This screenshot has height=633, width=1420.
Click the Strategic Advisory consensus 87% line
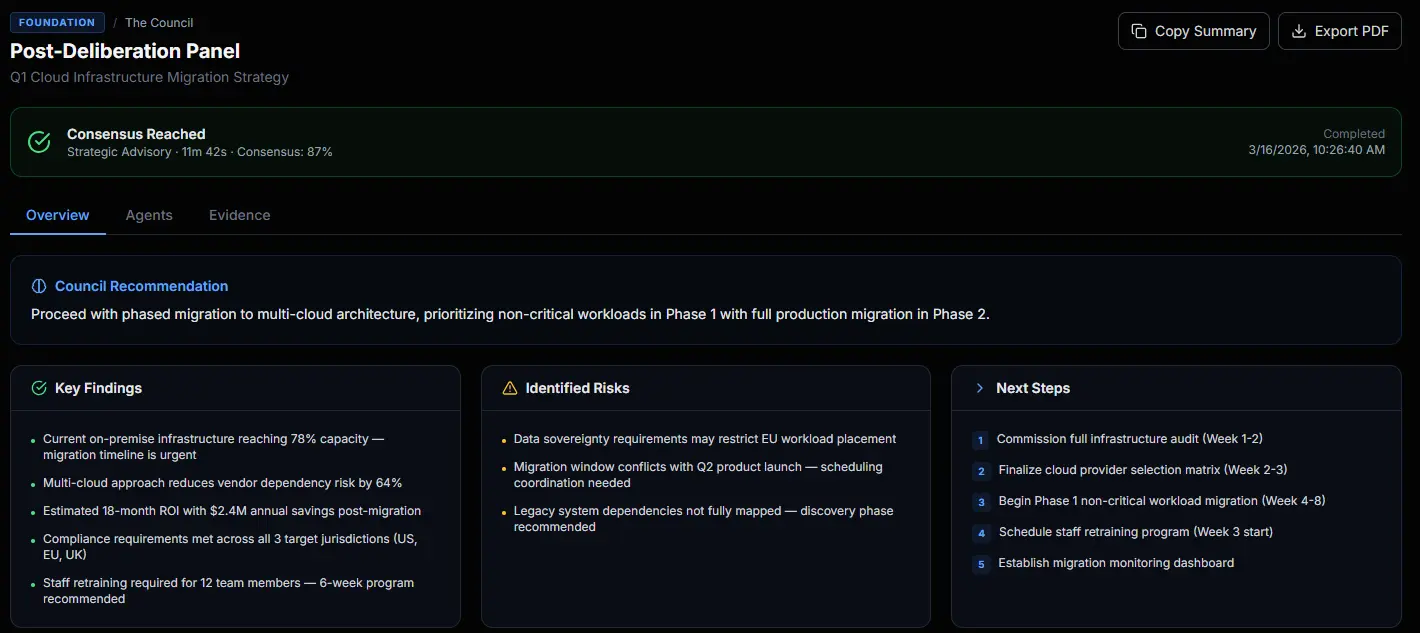point(200,152)
